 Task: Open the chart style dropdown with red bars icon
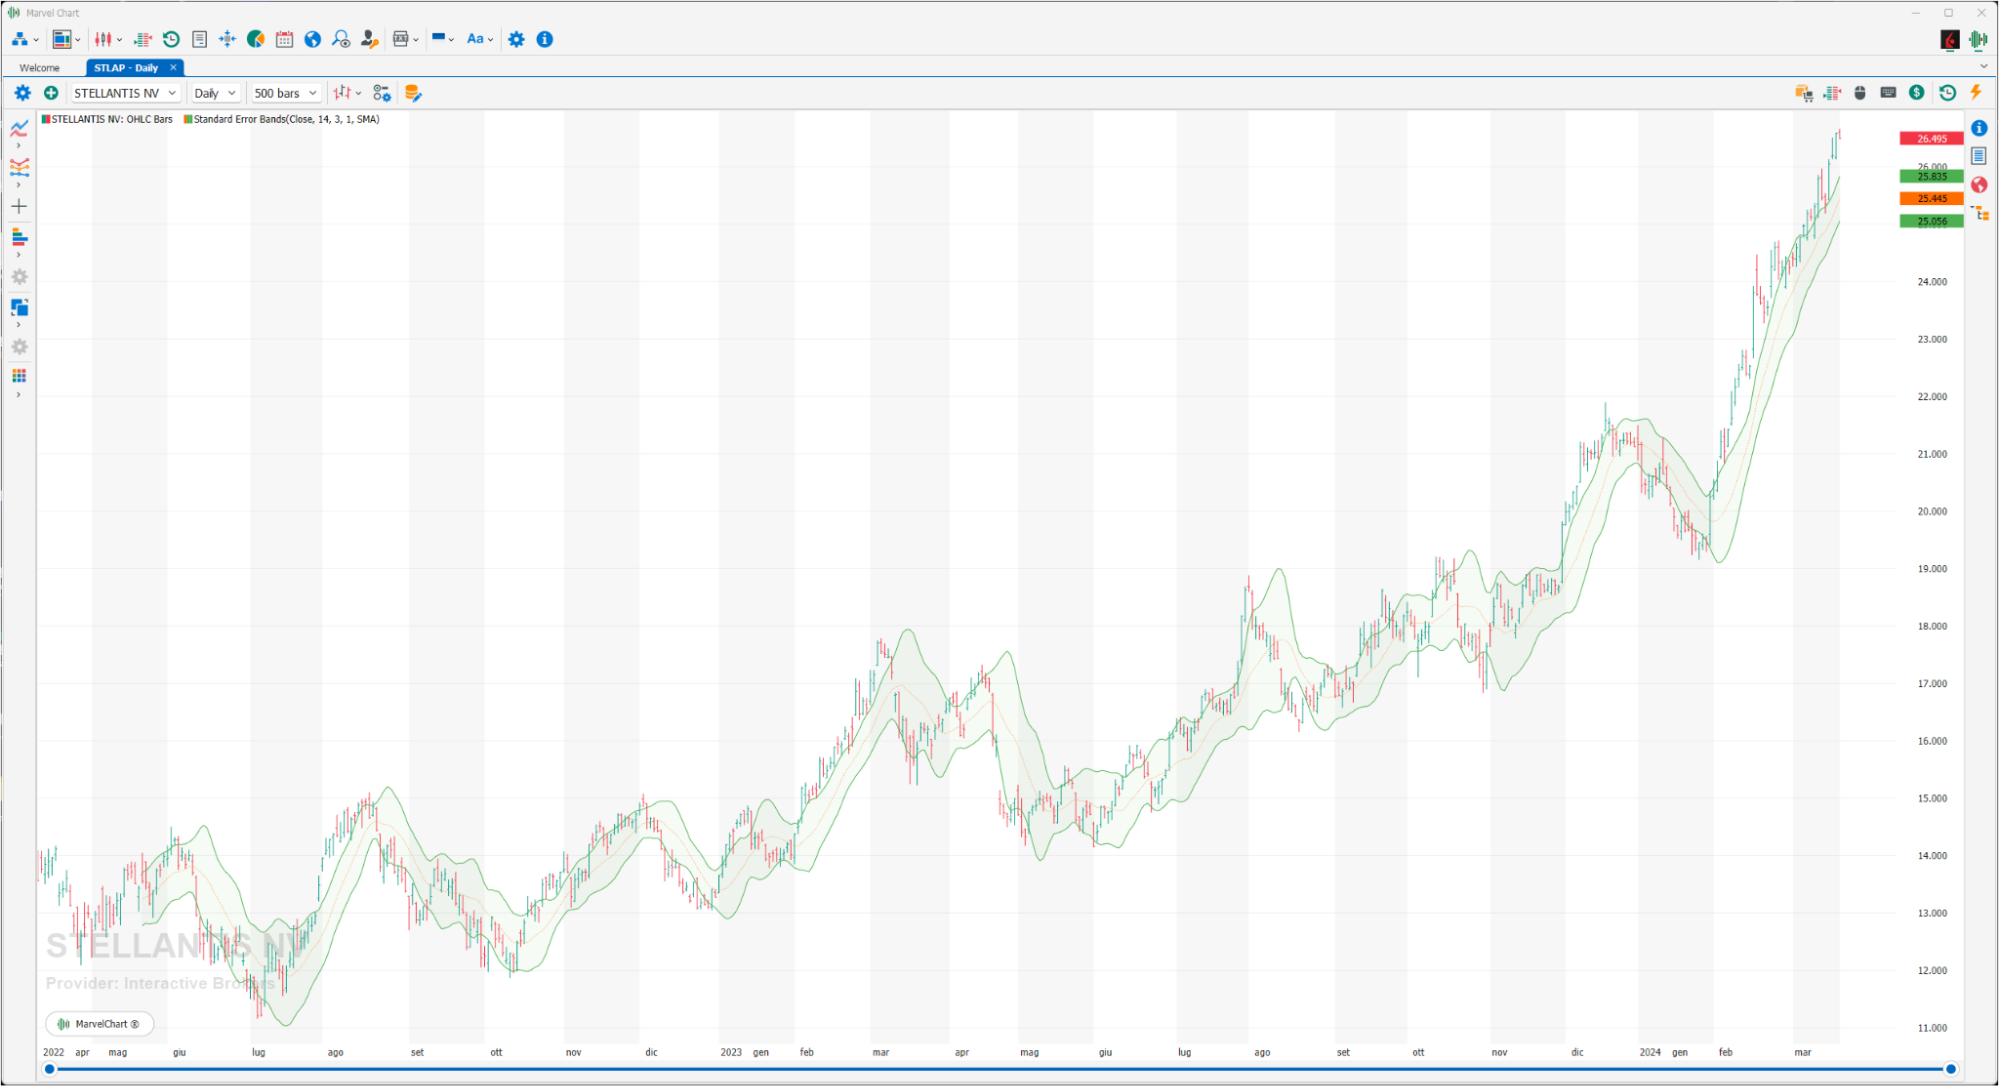347,93
